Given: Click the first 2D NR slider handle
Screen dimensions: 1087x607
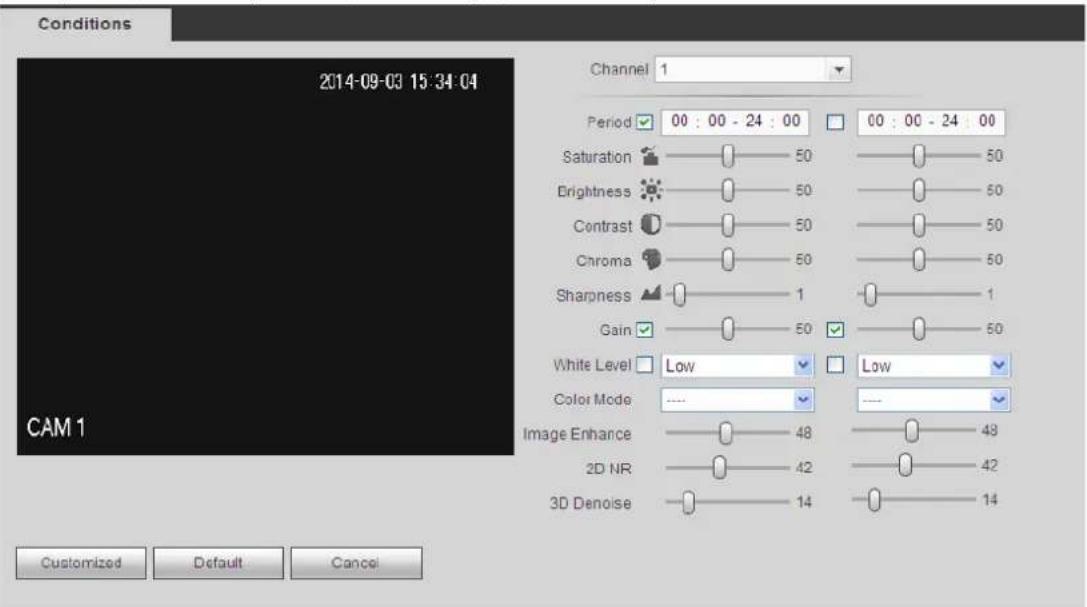Looking at the screenshot, I should (x=720, y=468).
